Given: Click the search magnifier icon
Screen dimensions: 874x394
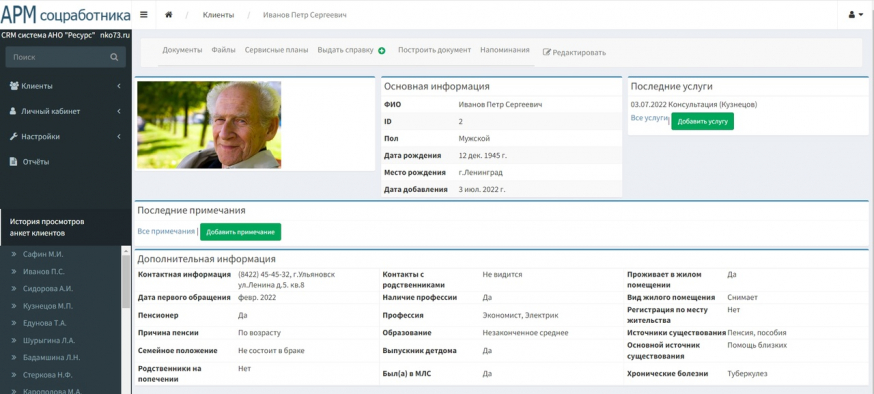Looking at the screenshot, I should 114,57.
